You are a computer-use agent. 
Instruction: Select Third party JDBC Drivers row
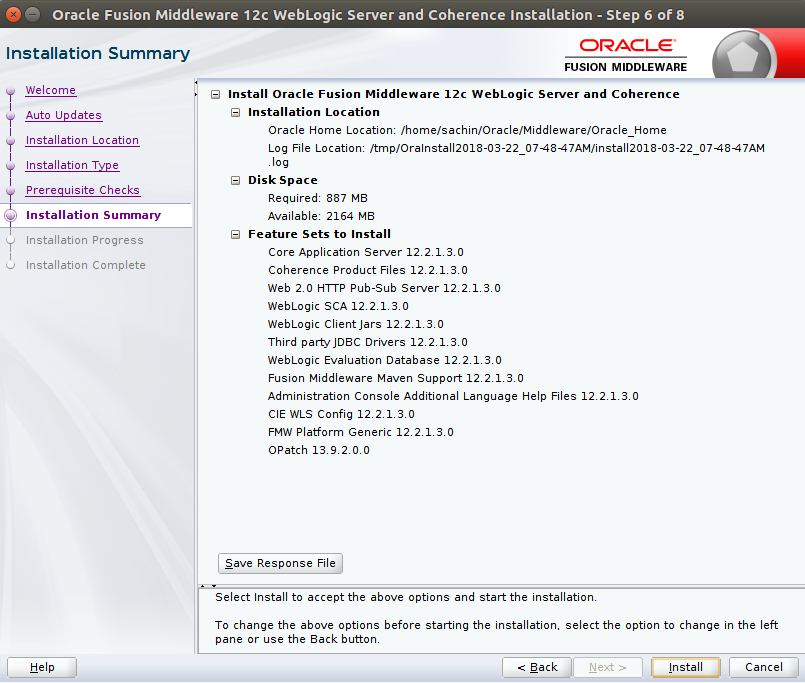pos(368,342)
